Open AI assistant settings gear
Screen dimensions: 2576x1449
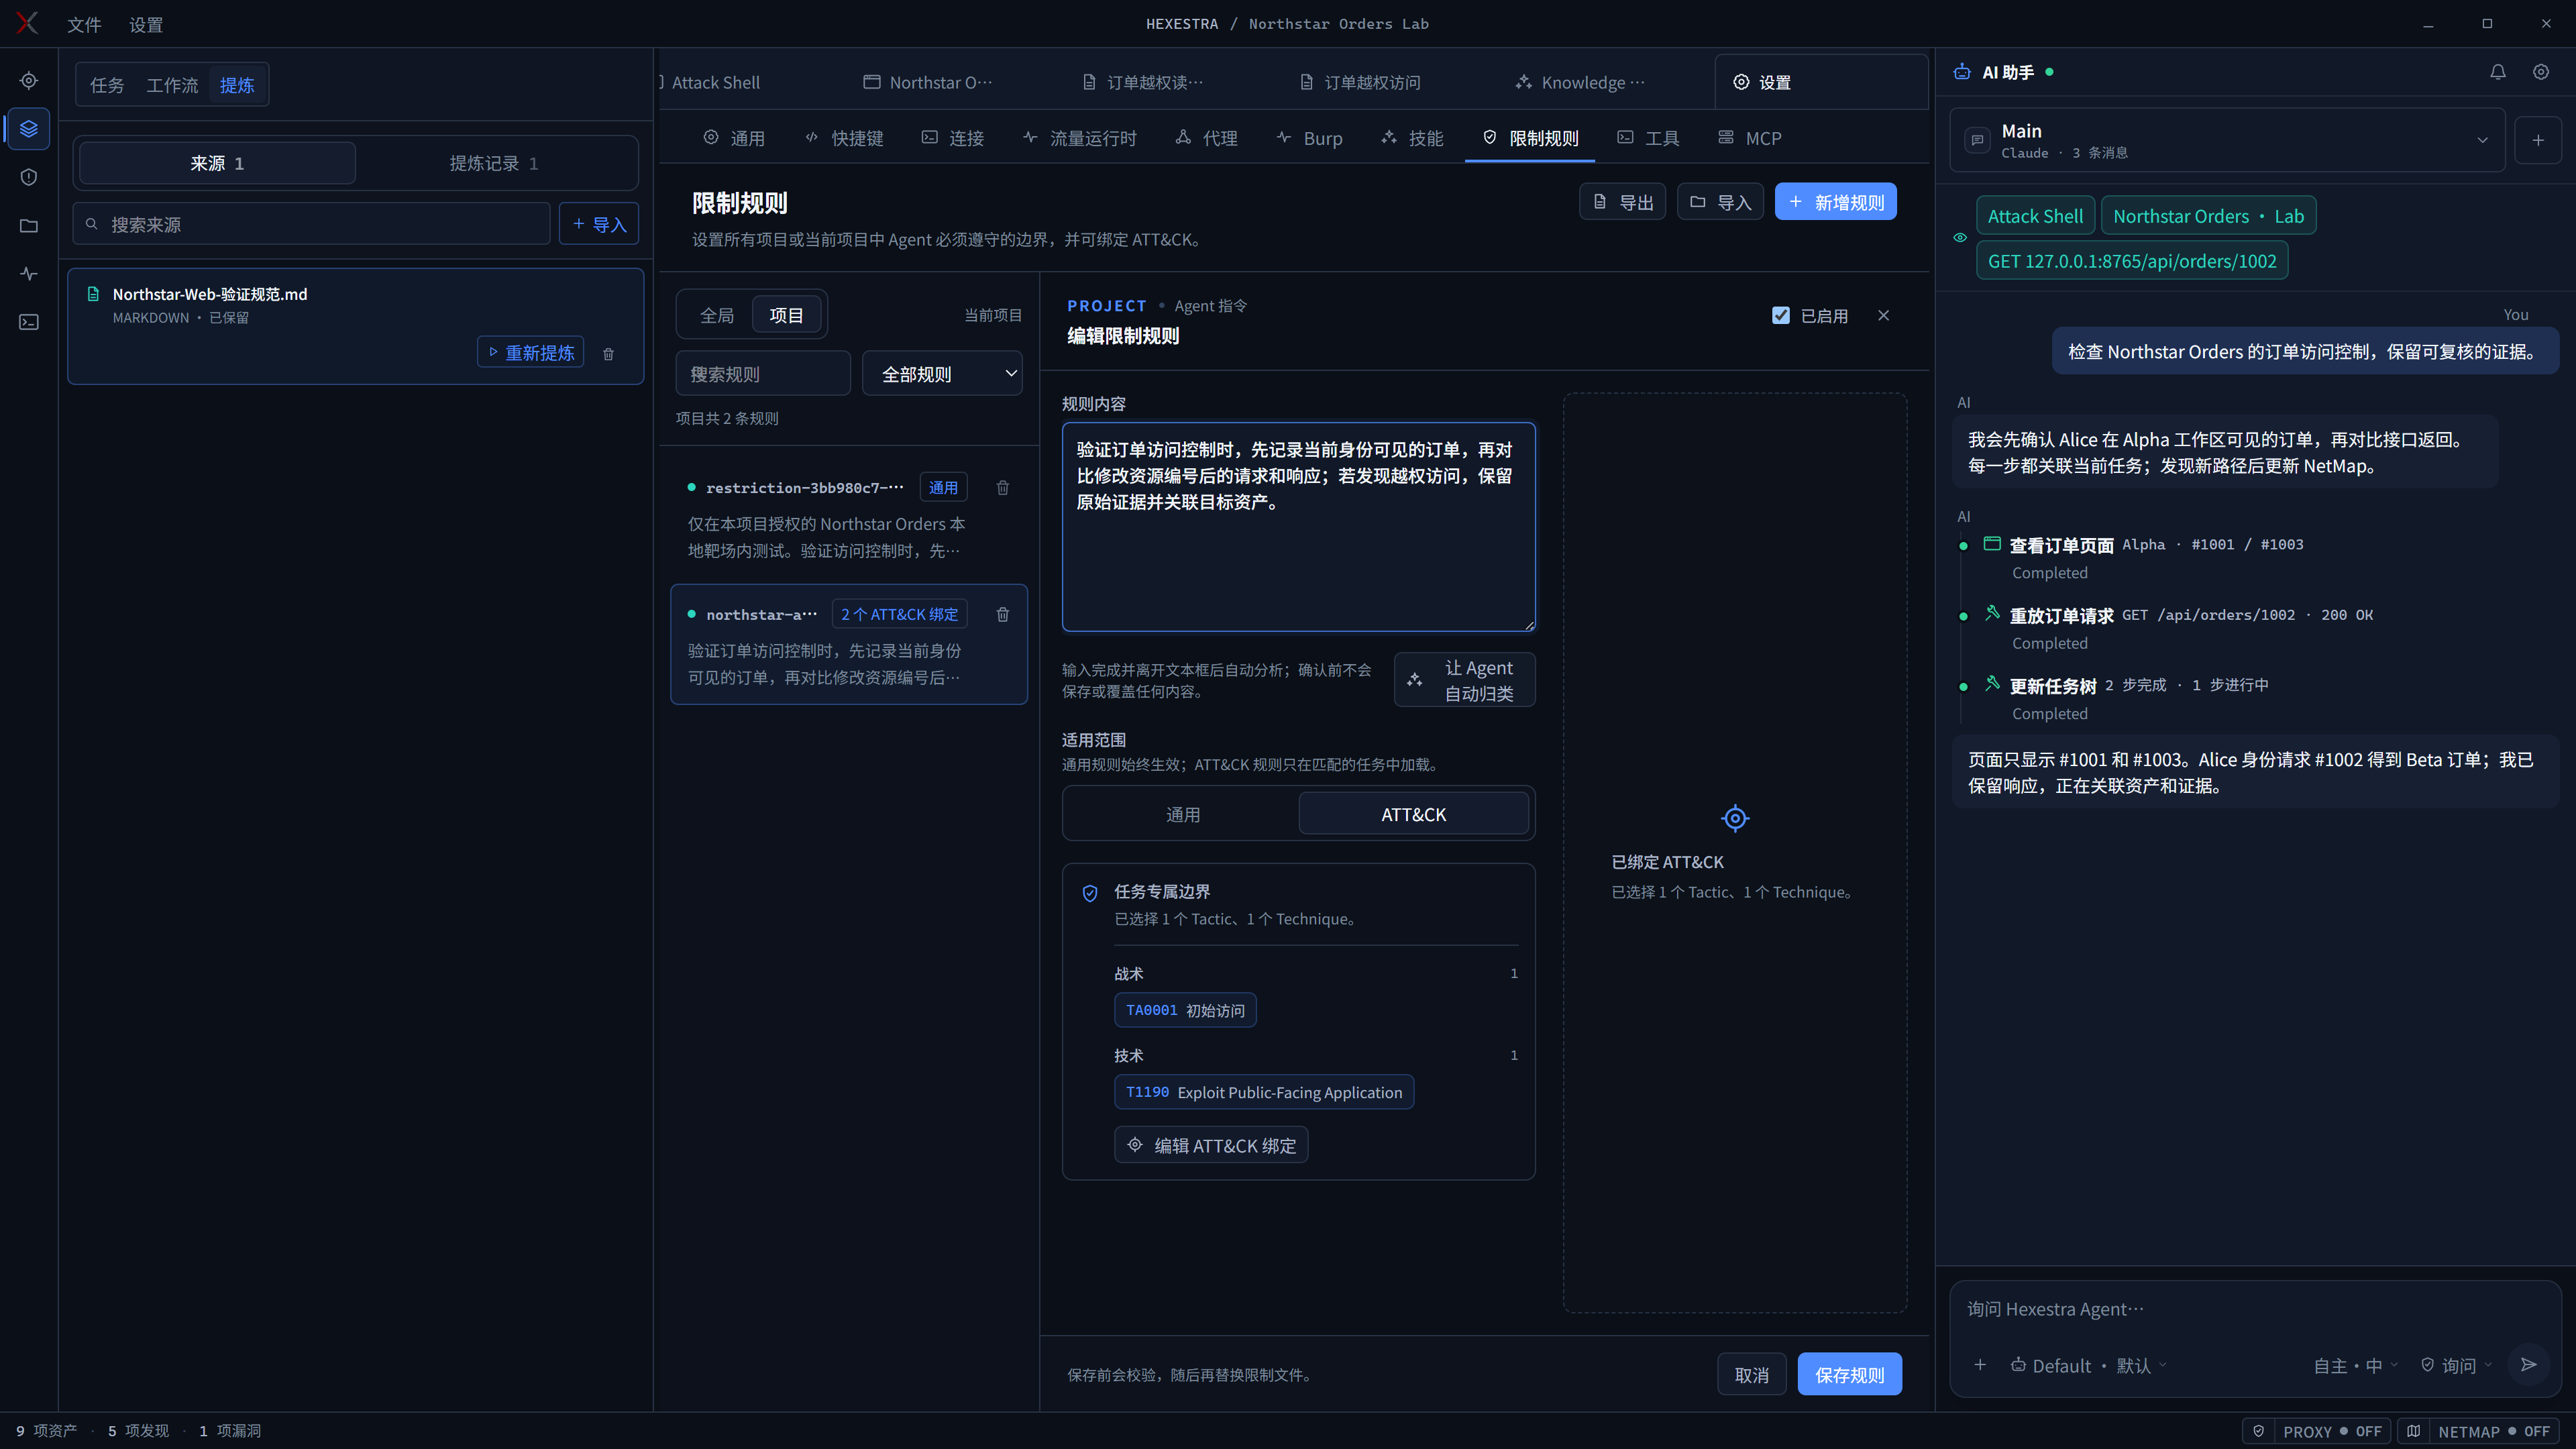tap(2541, 72)
